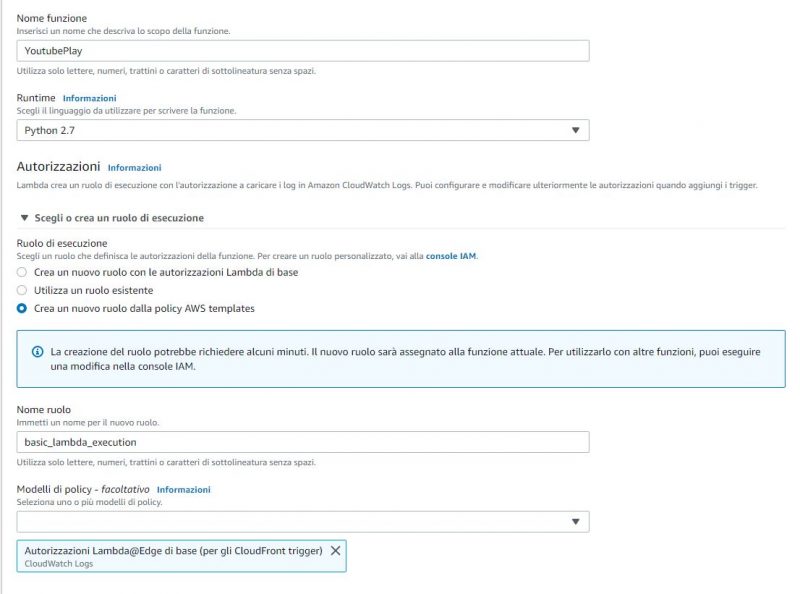Open the policy templates dropdown arrow
The height and width of the screenshot is (594, 800).
(576, 522)
